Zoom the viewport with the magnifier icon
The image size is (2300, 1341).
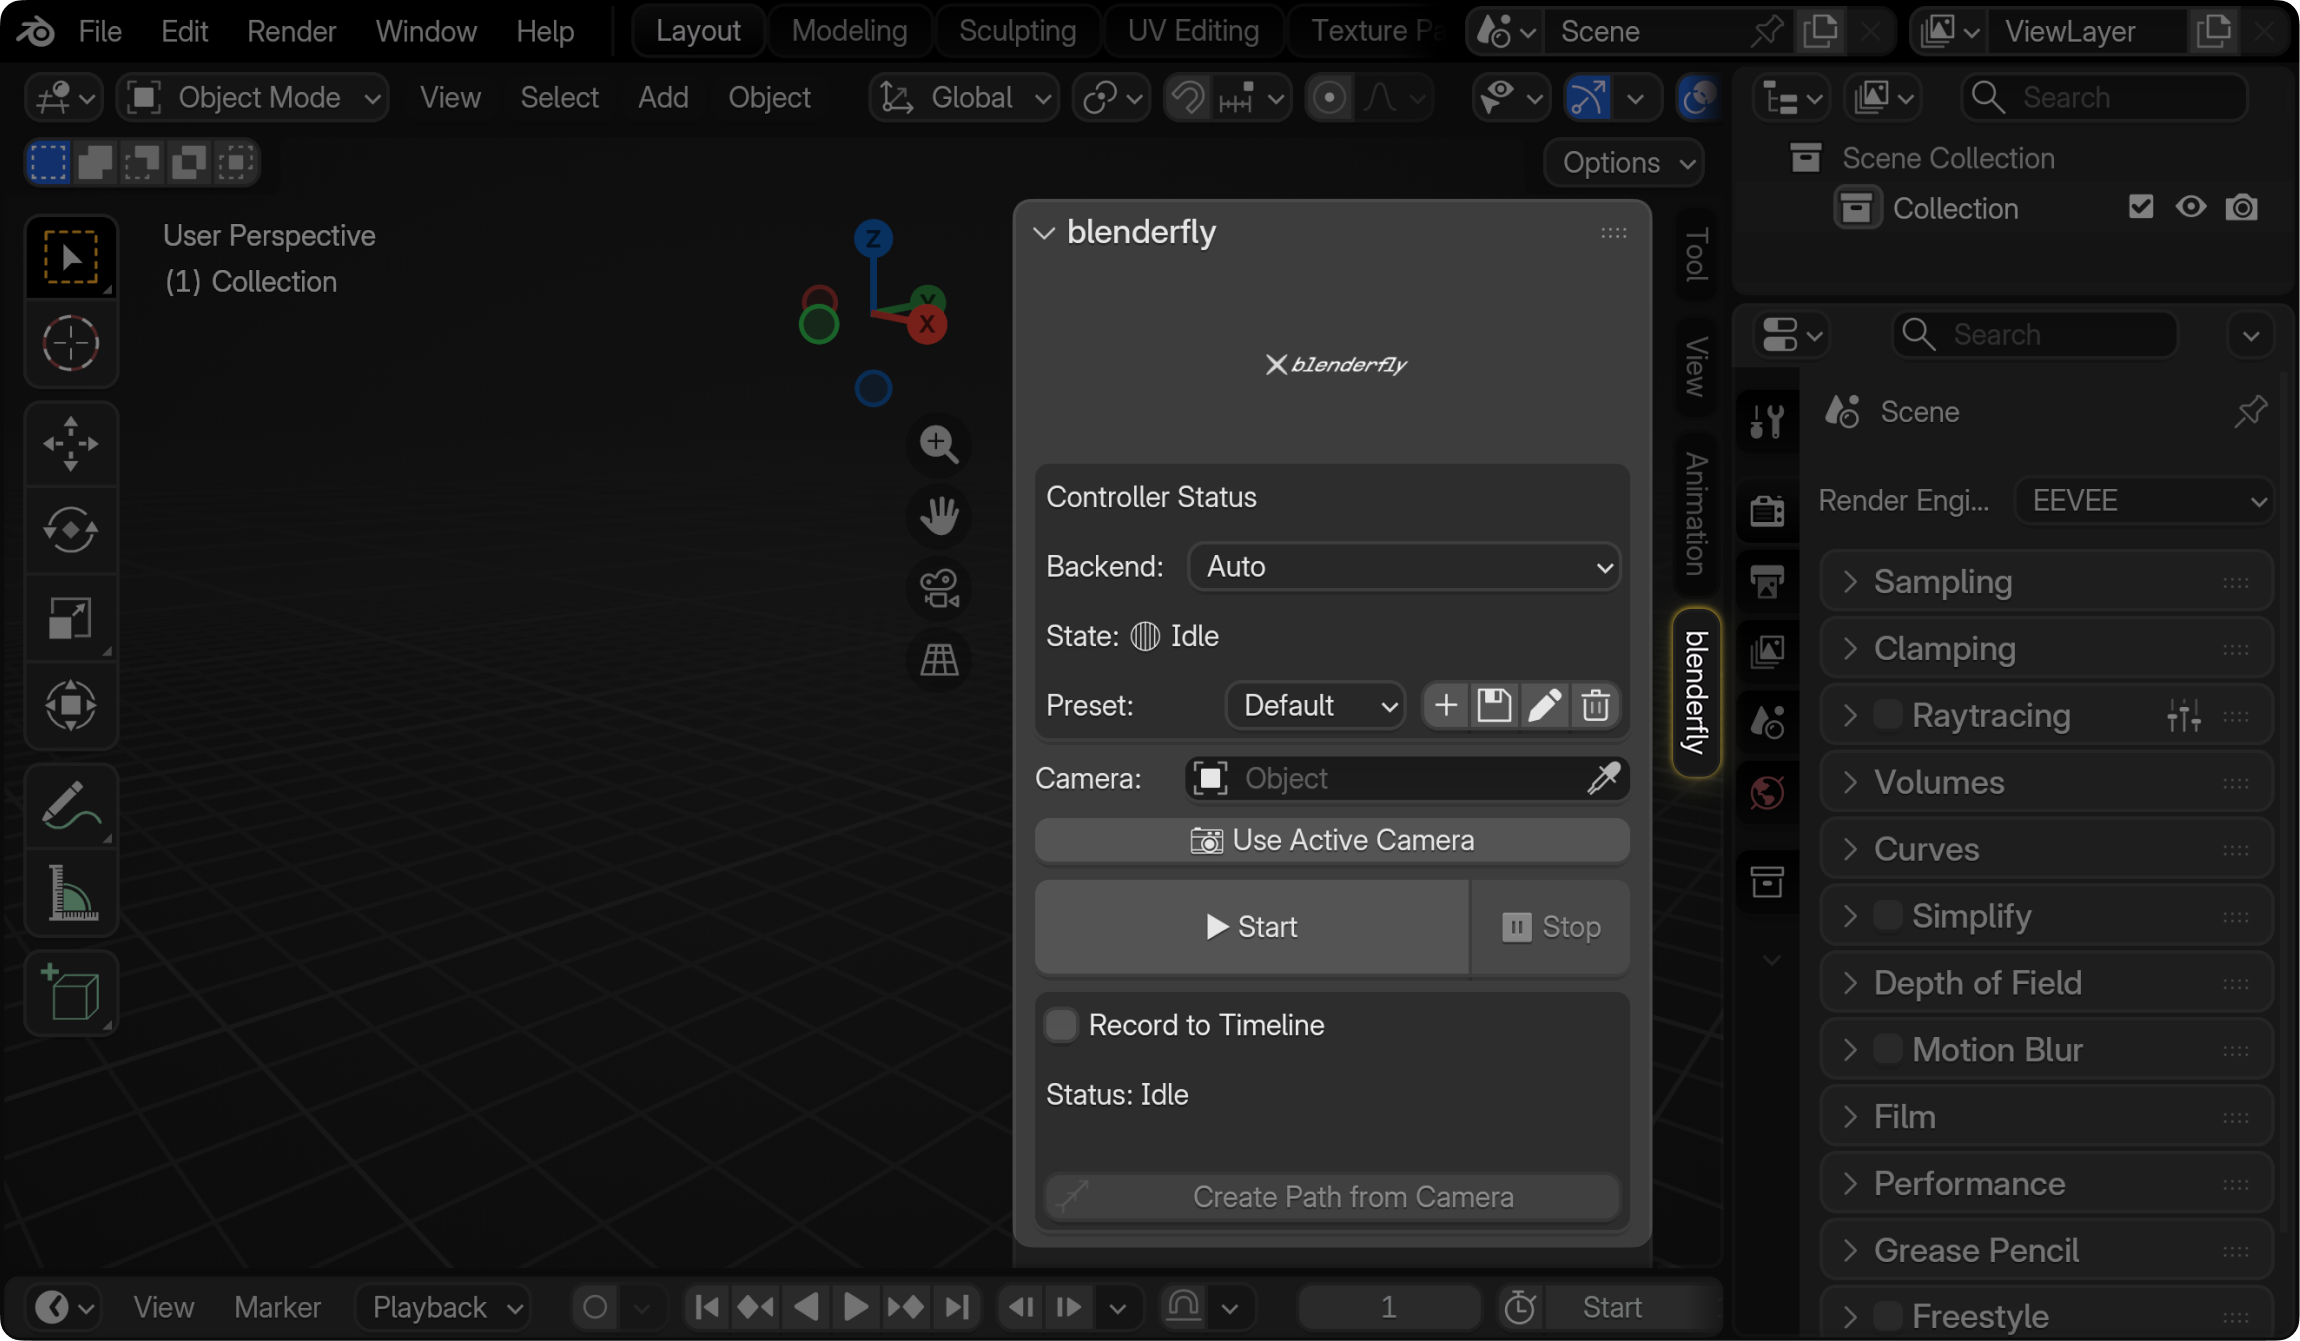tap(937, 444)
